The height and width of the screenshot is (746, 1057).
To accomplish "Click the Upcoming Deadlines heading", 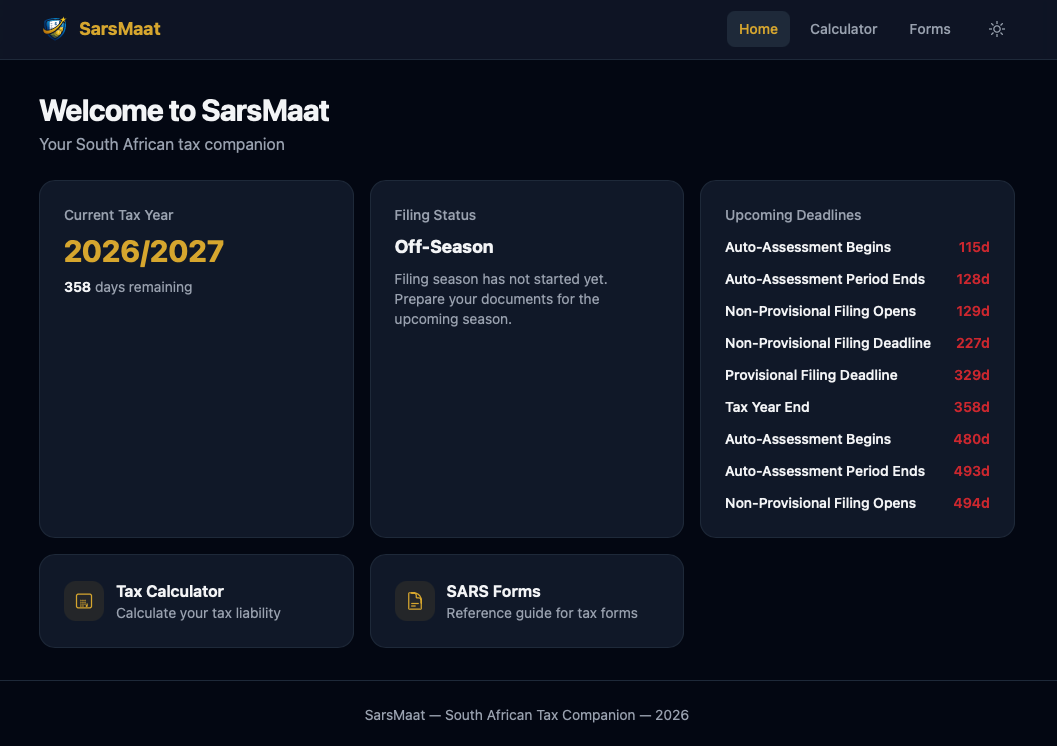I will [793, 215].
